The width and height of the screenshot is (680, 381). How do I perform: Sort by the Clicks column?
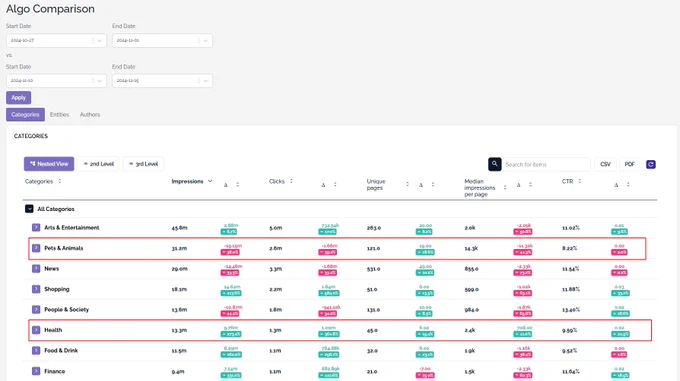(291, 181)
